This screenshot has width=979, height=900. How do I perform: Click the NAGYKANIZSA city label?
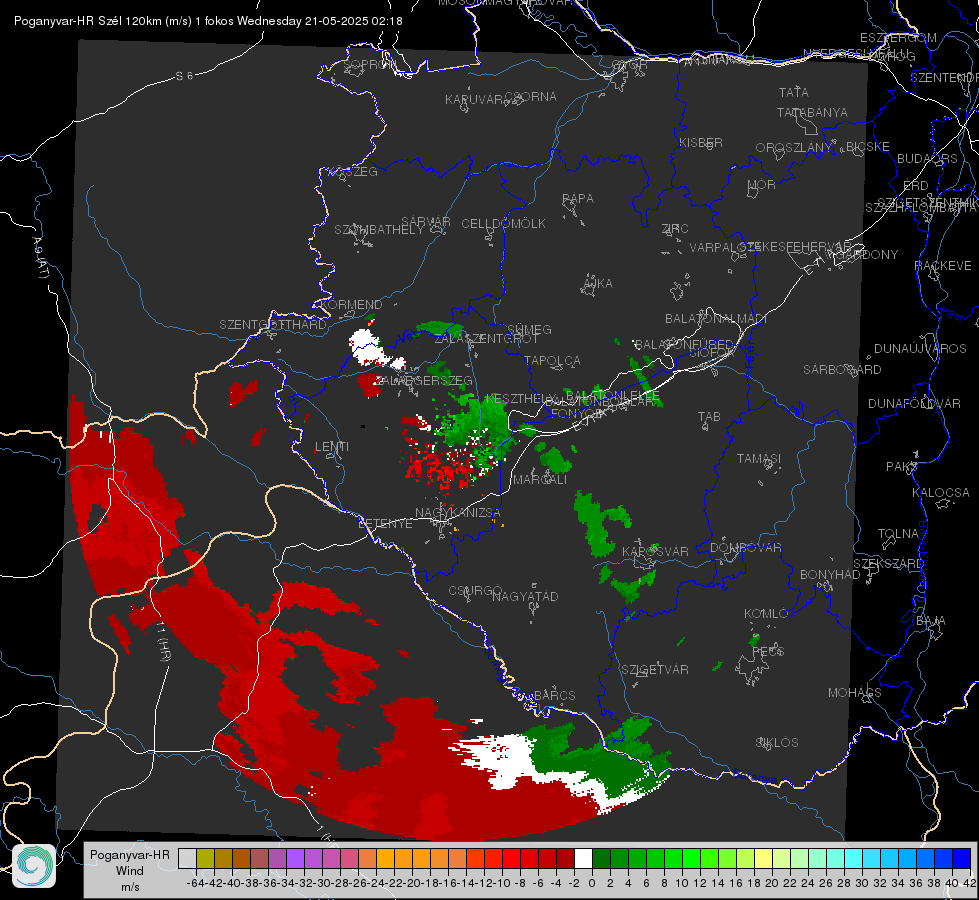coord(458,513)
